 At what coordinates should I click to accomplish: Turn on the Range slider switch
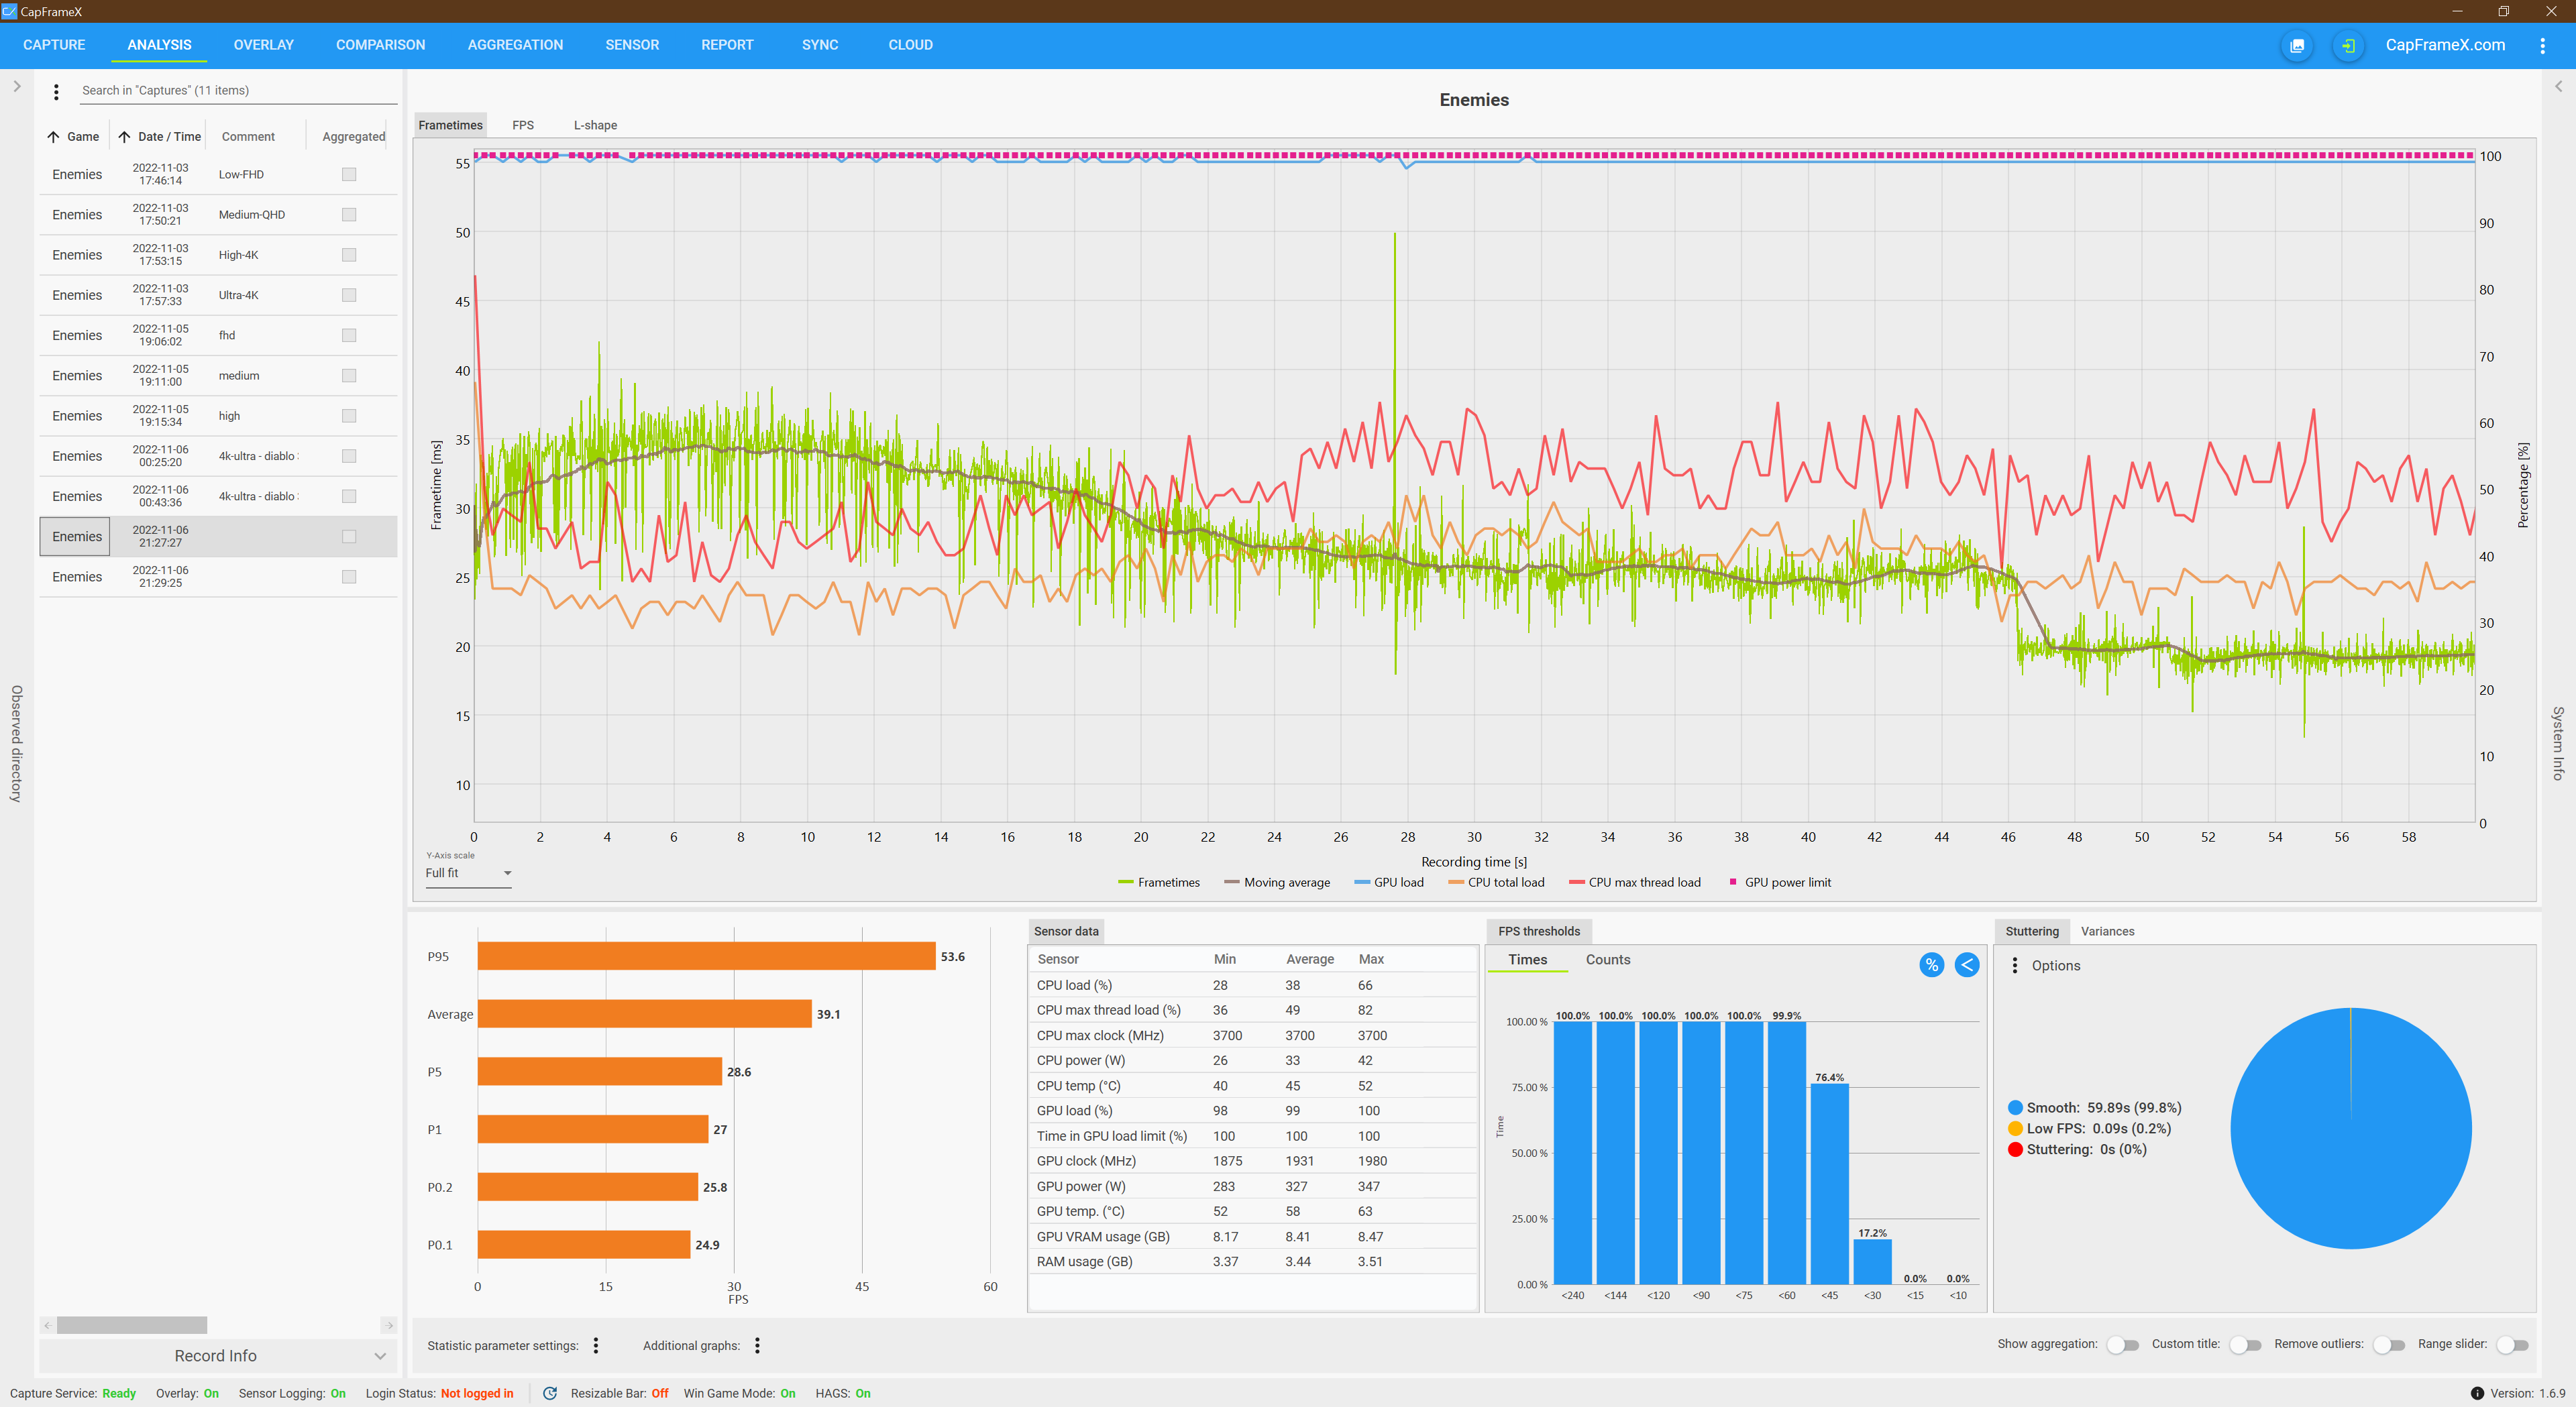[2511, 1344]
